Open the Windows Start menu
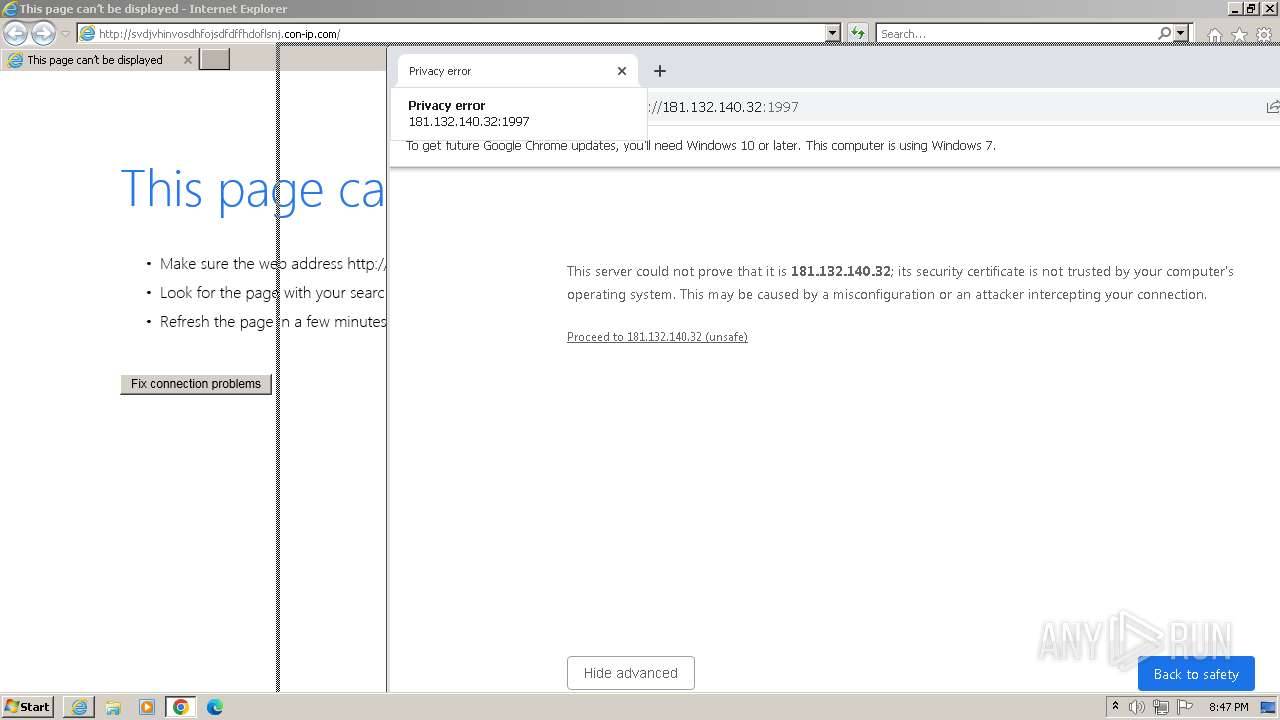 coord(28,707)
